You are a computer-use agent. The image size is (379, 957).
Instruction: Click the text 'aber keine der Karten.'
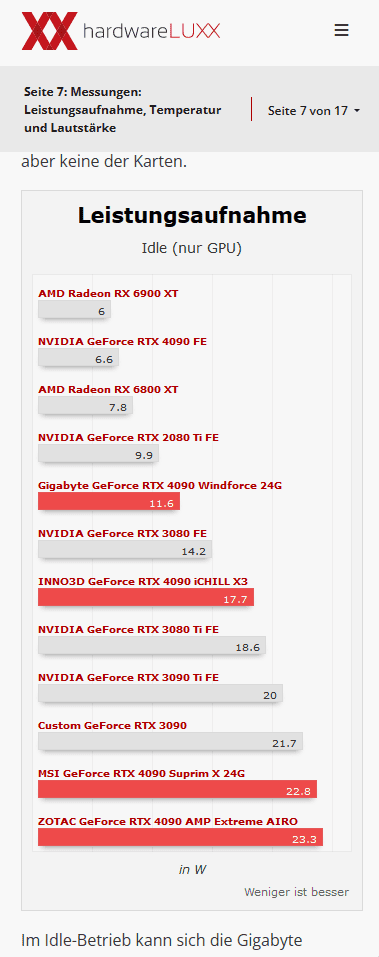(104, 162)
